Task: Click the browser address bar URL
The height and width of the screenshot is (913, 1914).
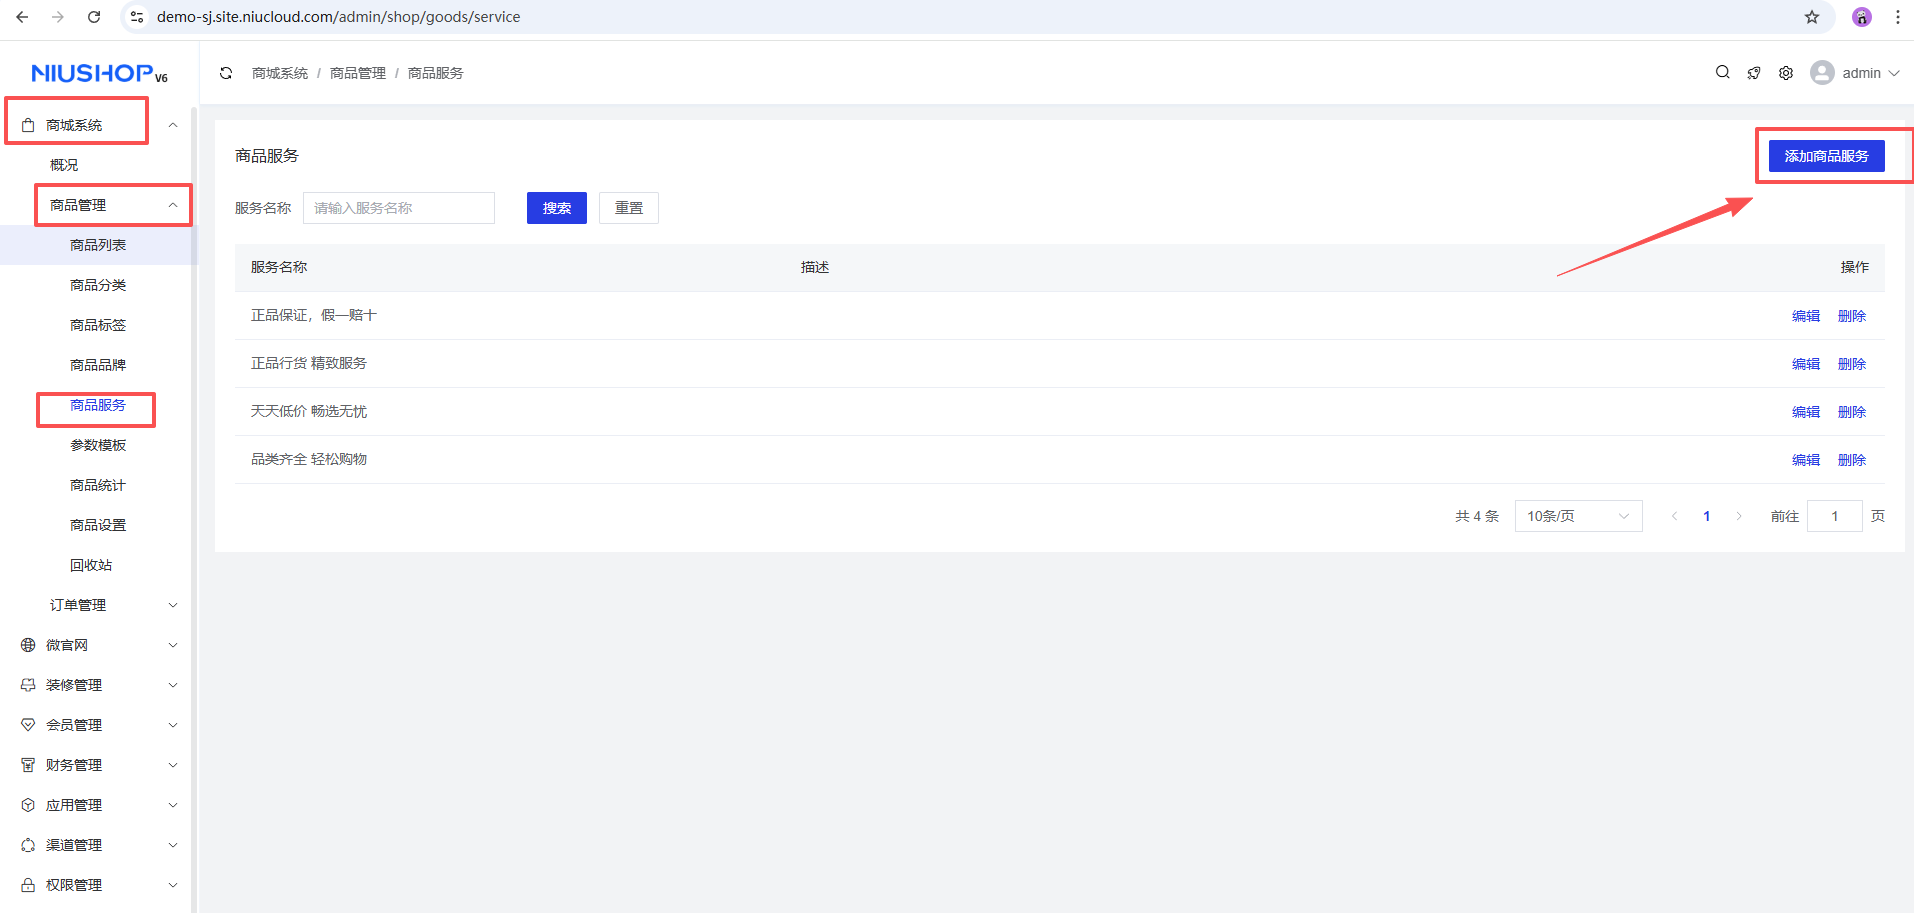Action: [x=339, y=17]
